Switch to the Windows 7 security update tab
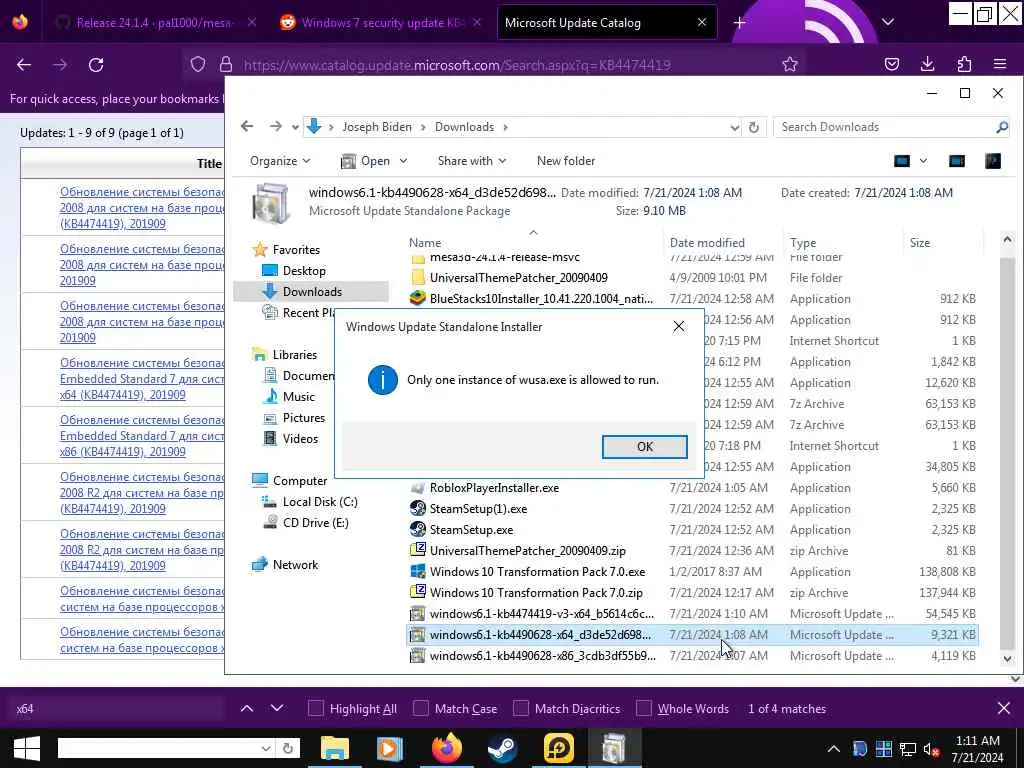Screen dimensions: 1024x768 point(382,23)
